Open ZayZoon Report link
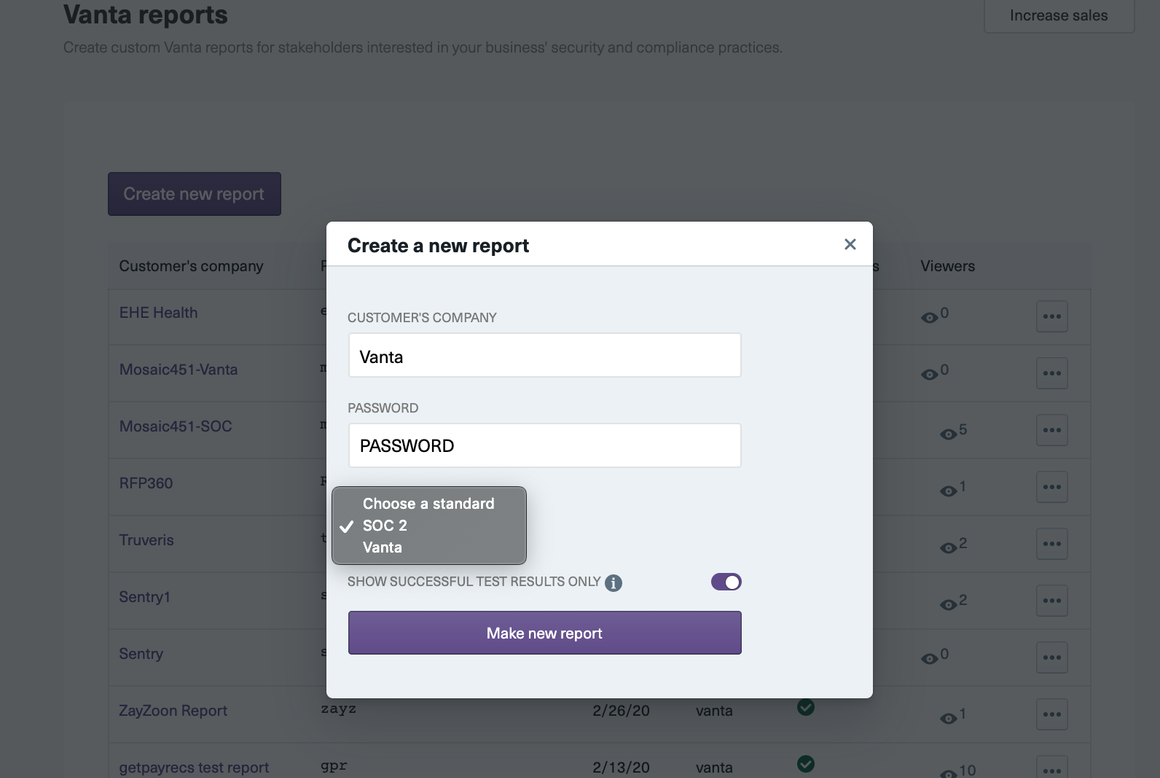The height and width of the screenshot is (778, 1160). [173, 711]
